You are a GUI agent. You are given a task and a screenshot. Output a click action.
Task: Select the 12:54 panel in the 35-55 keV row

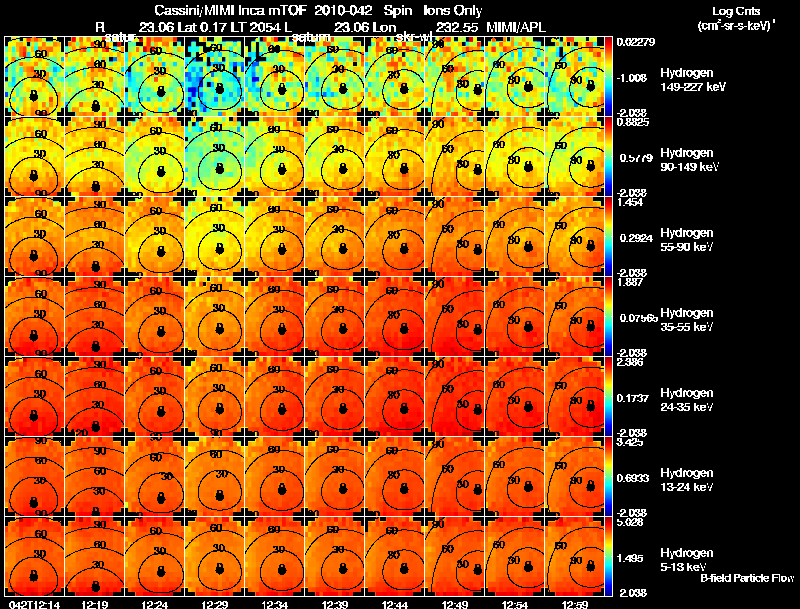pyautogui.click(x=515, y=317)
